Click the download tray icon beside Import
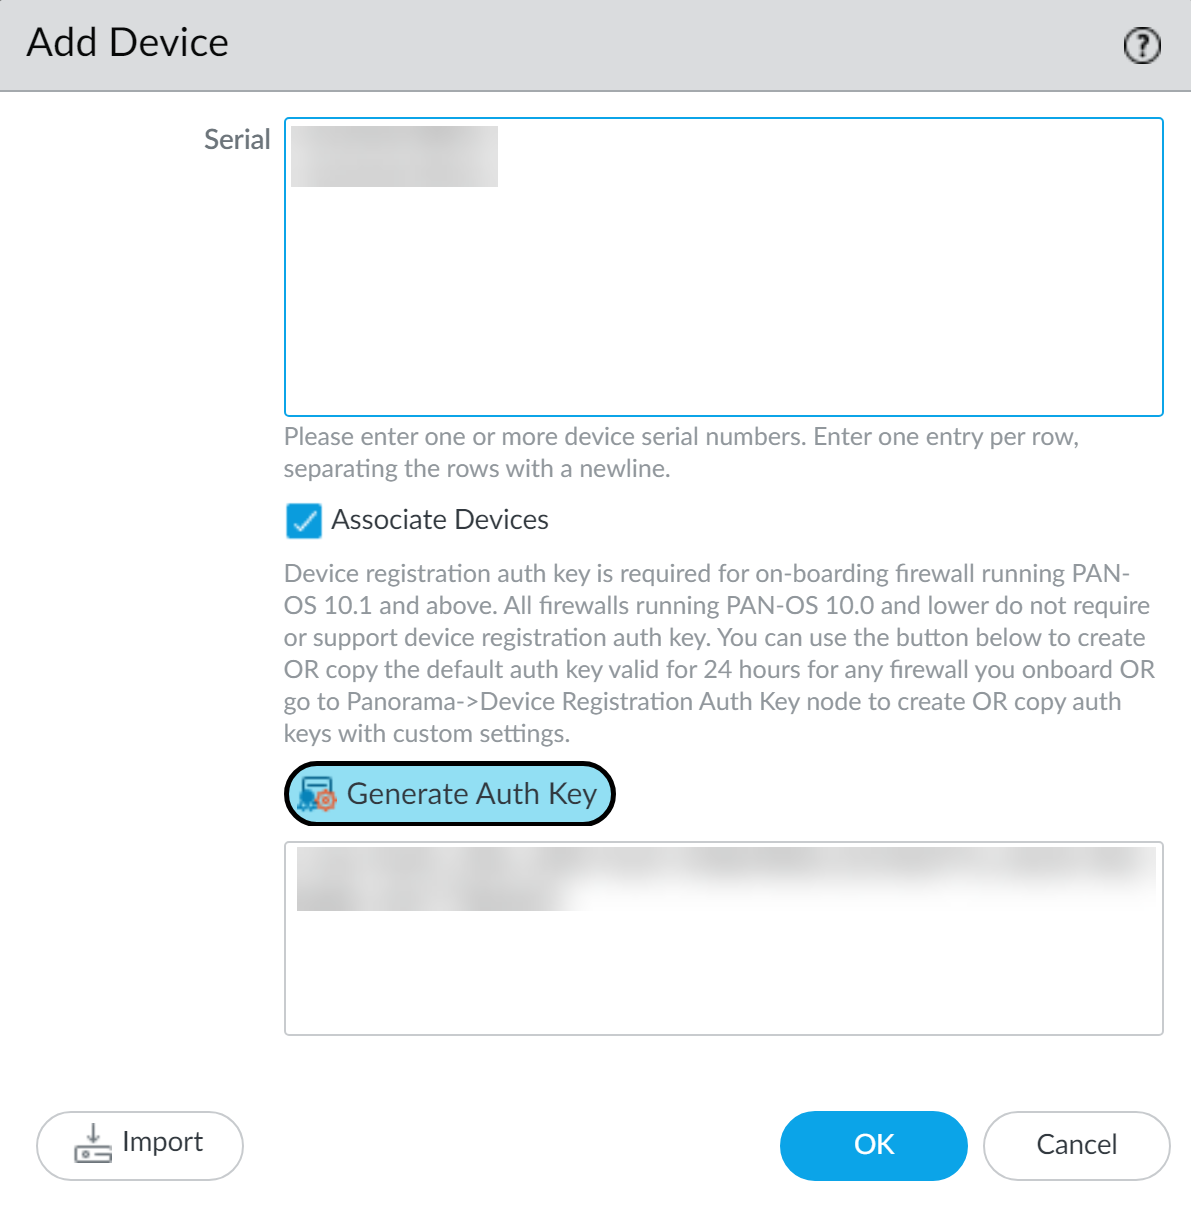This screenshot has height=1218, width=1191. pyautogui.click(x=93, y=1144)
